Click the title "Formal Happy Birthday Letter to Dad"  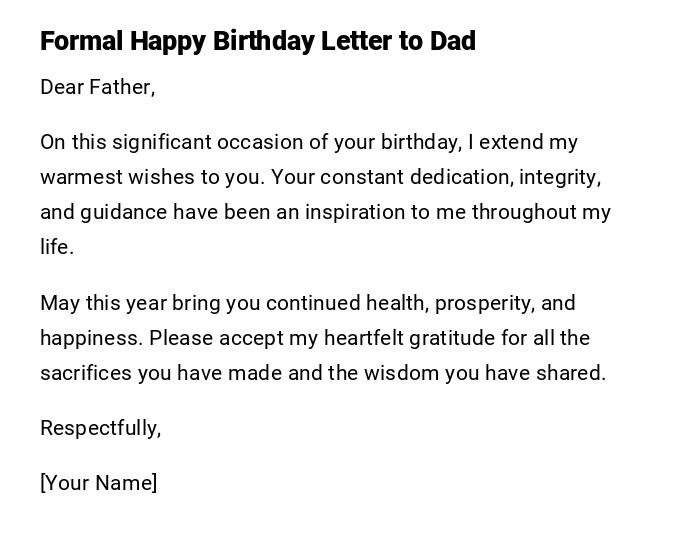point(258,41)
